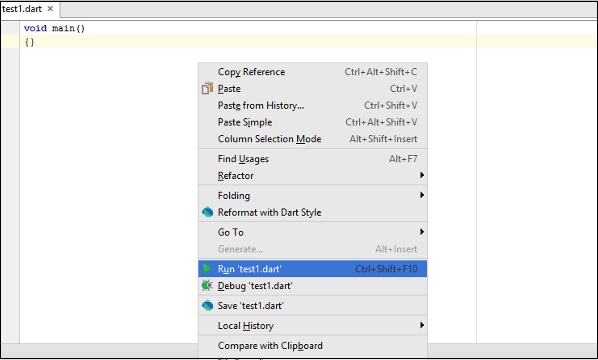
Task: Click Reformat with Dart Style text
Action: pos(269,212)
